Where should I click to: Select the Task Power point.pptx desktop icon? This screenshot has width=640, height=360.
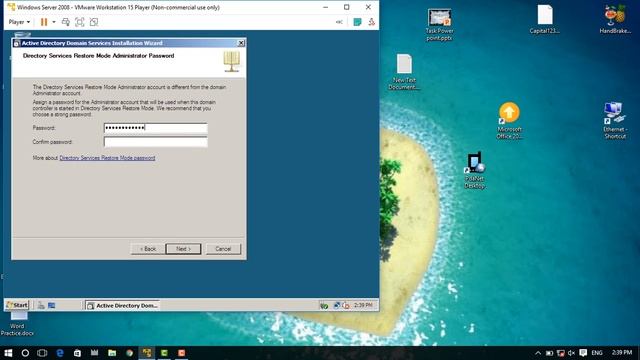click(x=439, y=25)
